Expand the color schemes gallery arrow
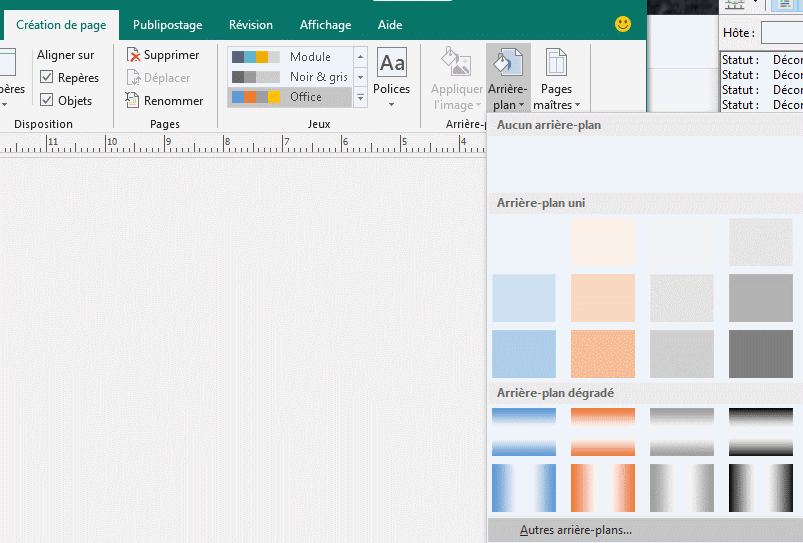 pyautogui.click(x=361, y=97)
